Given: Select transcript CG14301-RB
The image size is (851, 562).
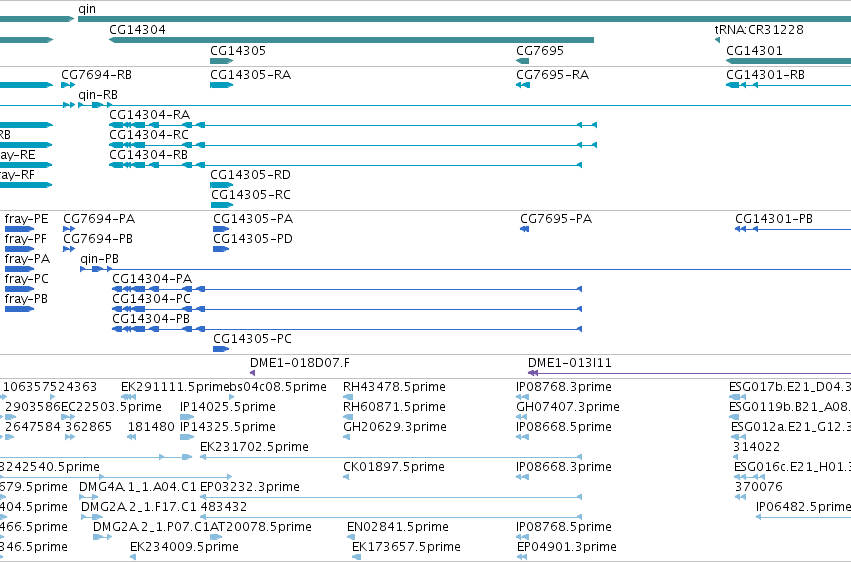Looking at the screenshot, I should tap(789, 85).
